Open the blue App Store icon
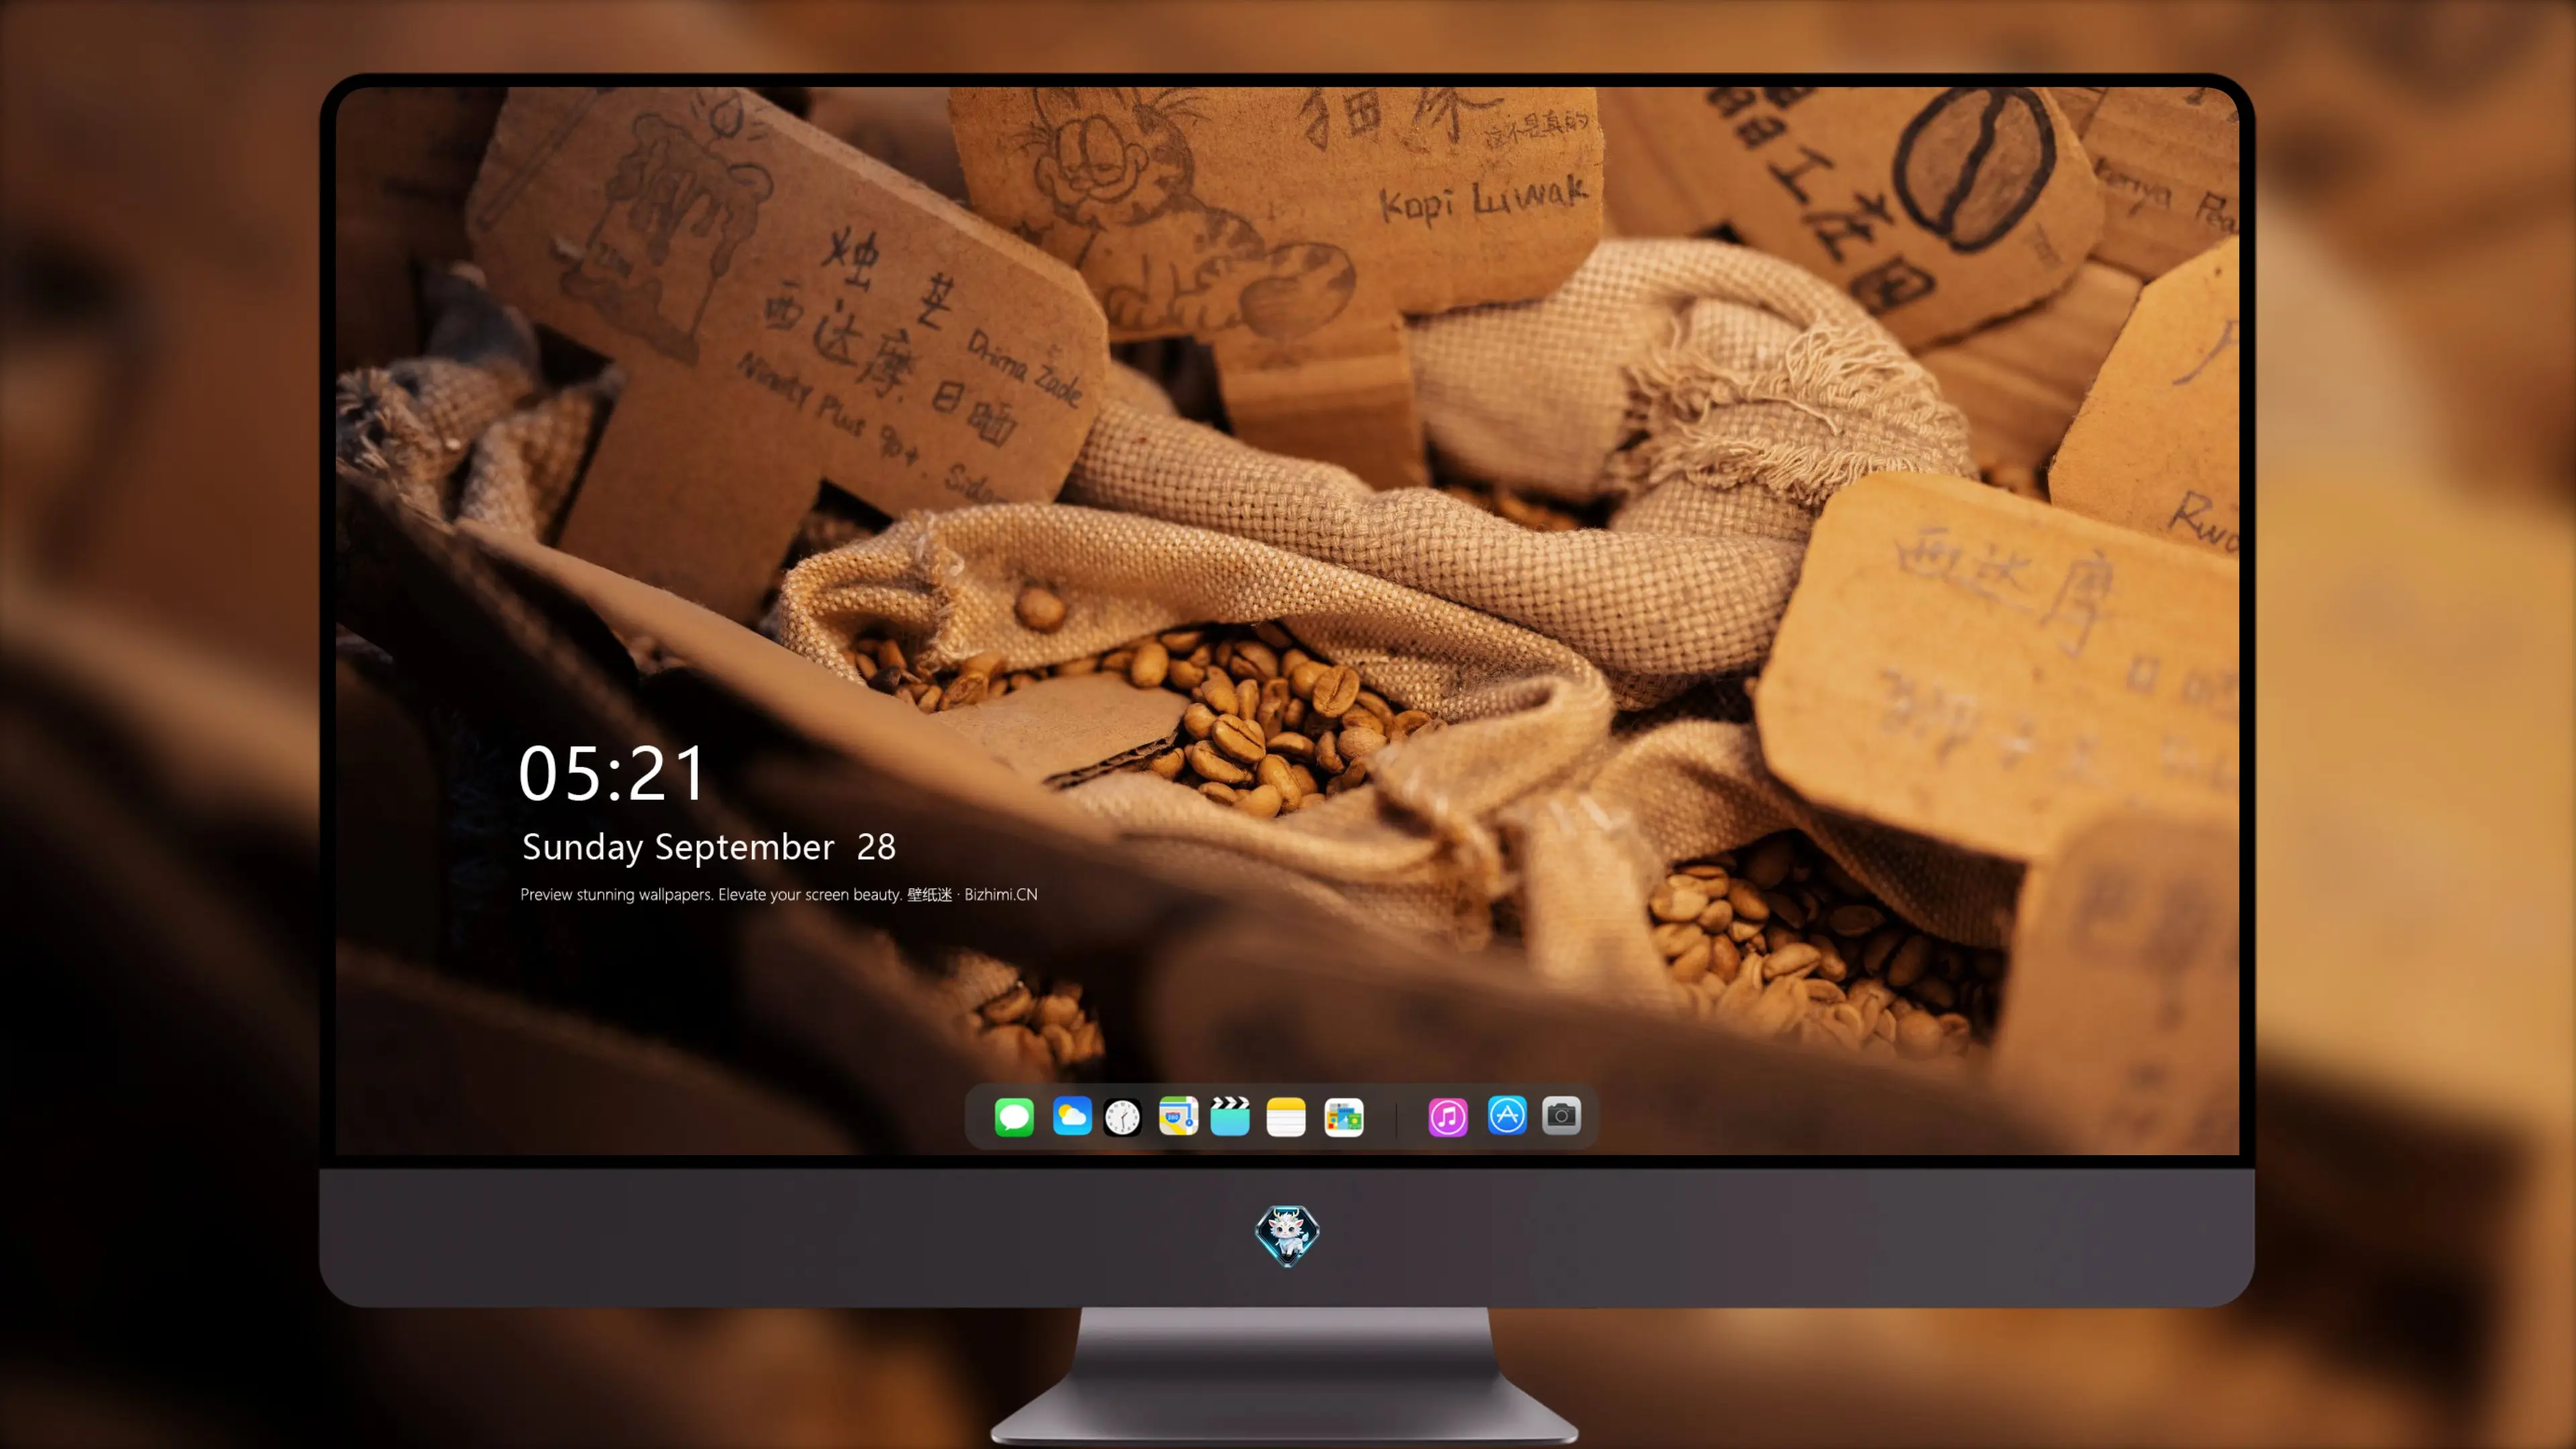 click(1507, 1115)
